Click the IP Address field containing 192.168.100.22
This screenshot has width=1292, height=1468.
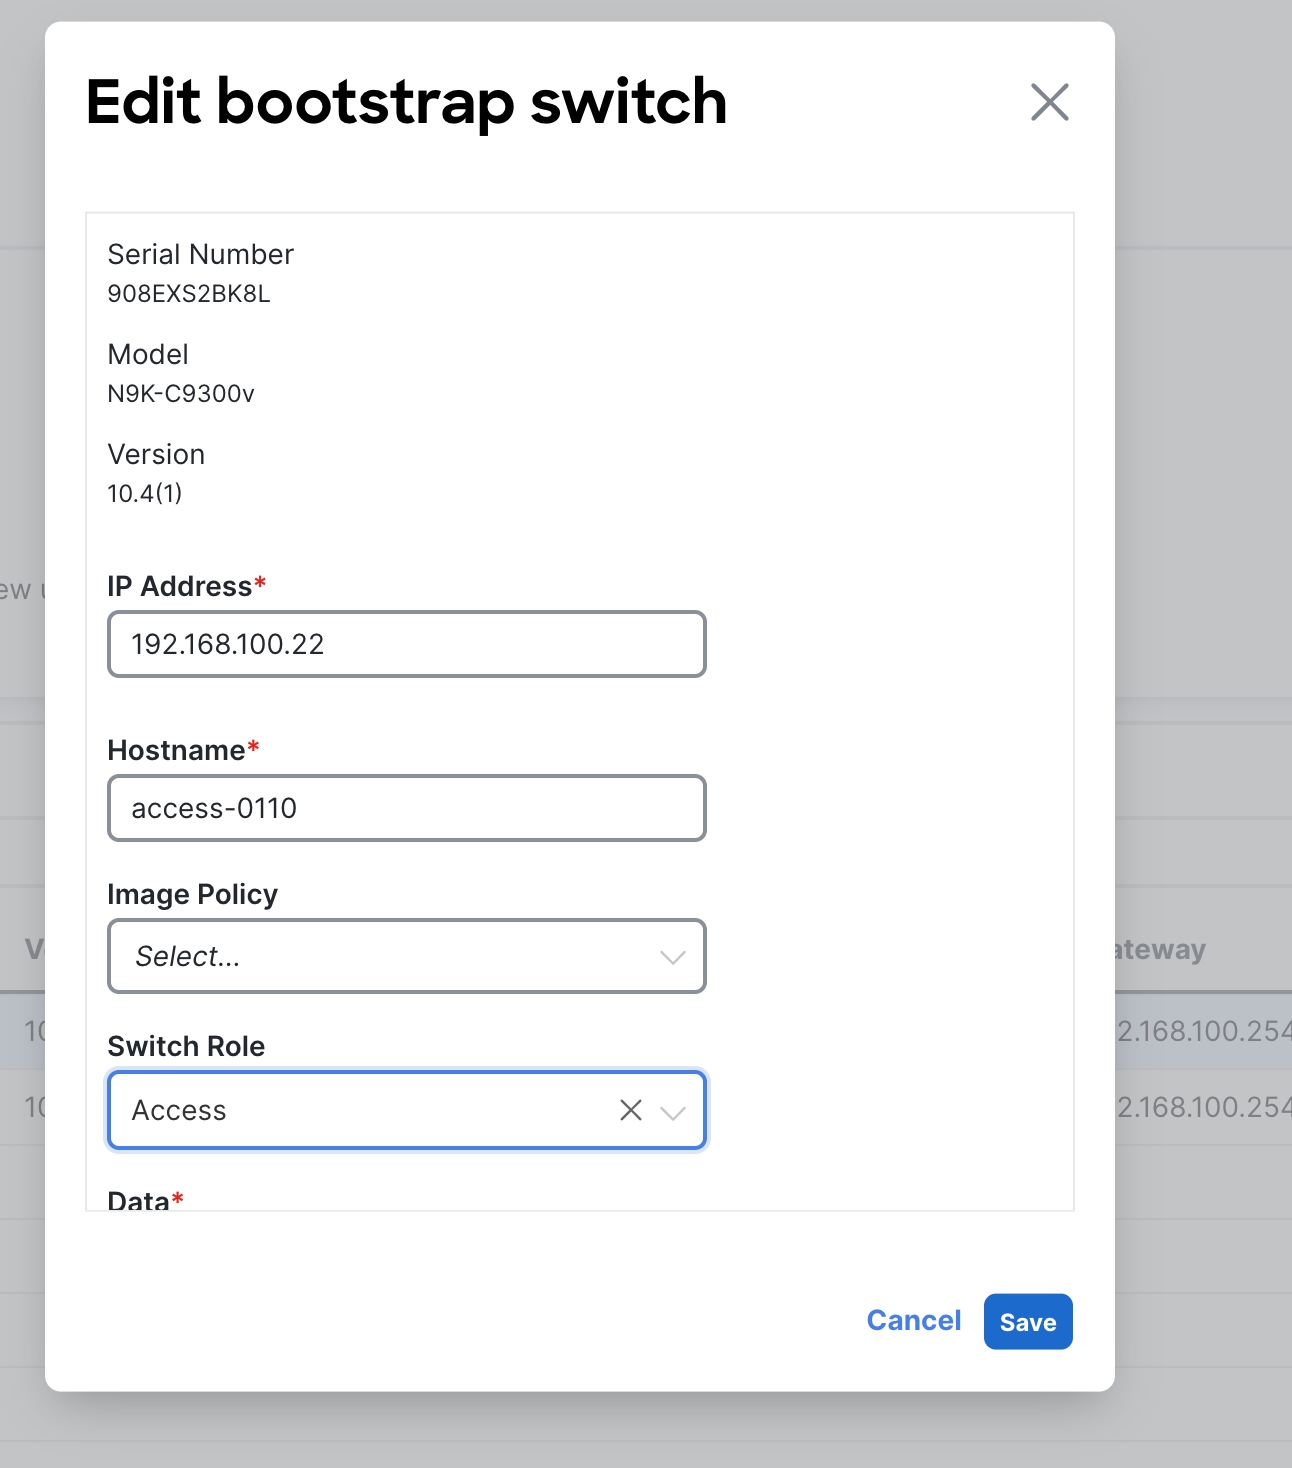click(x=406, y=644)
